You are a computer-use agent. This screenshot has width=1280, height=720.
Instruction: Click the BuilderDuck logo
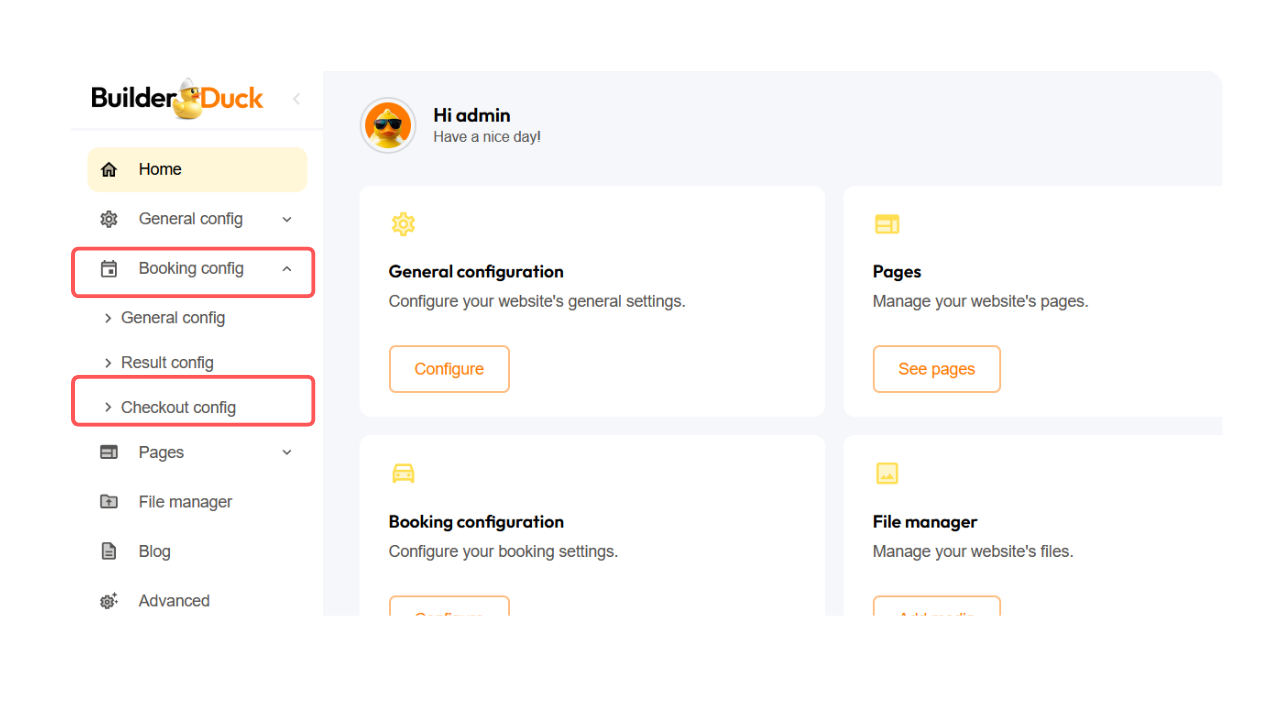pos(177,99)
